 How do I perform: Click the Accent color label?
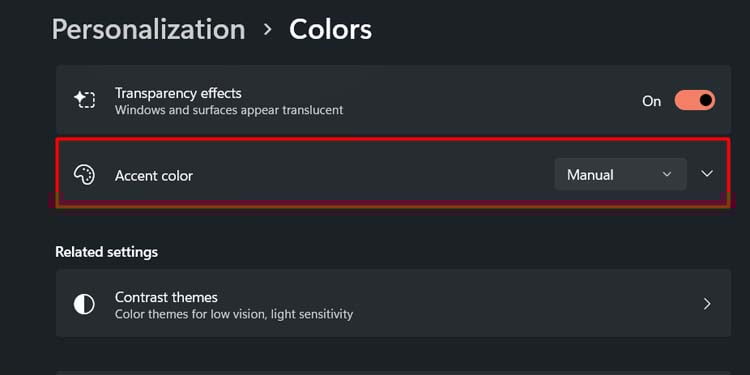pos(154,176)
